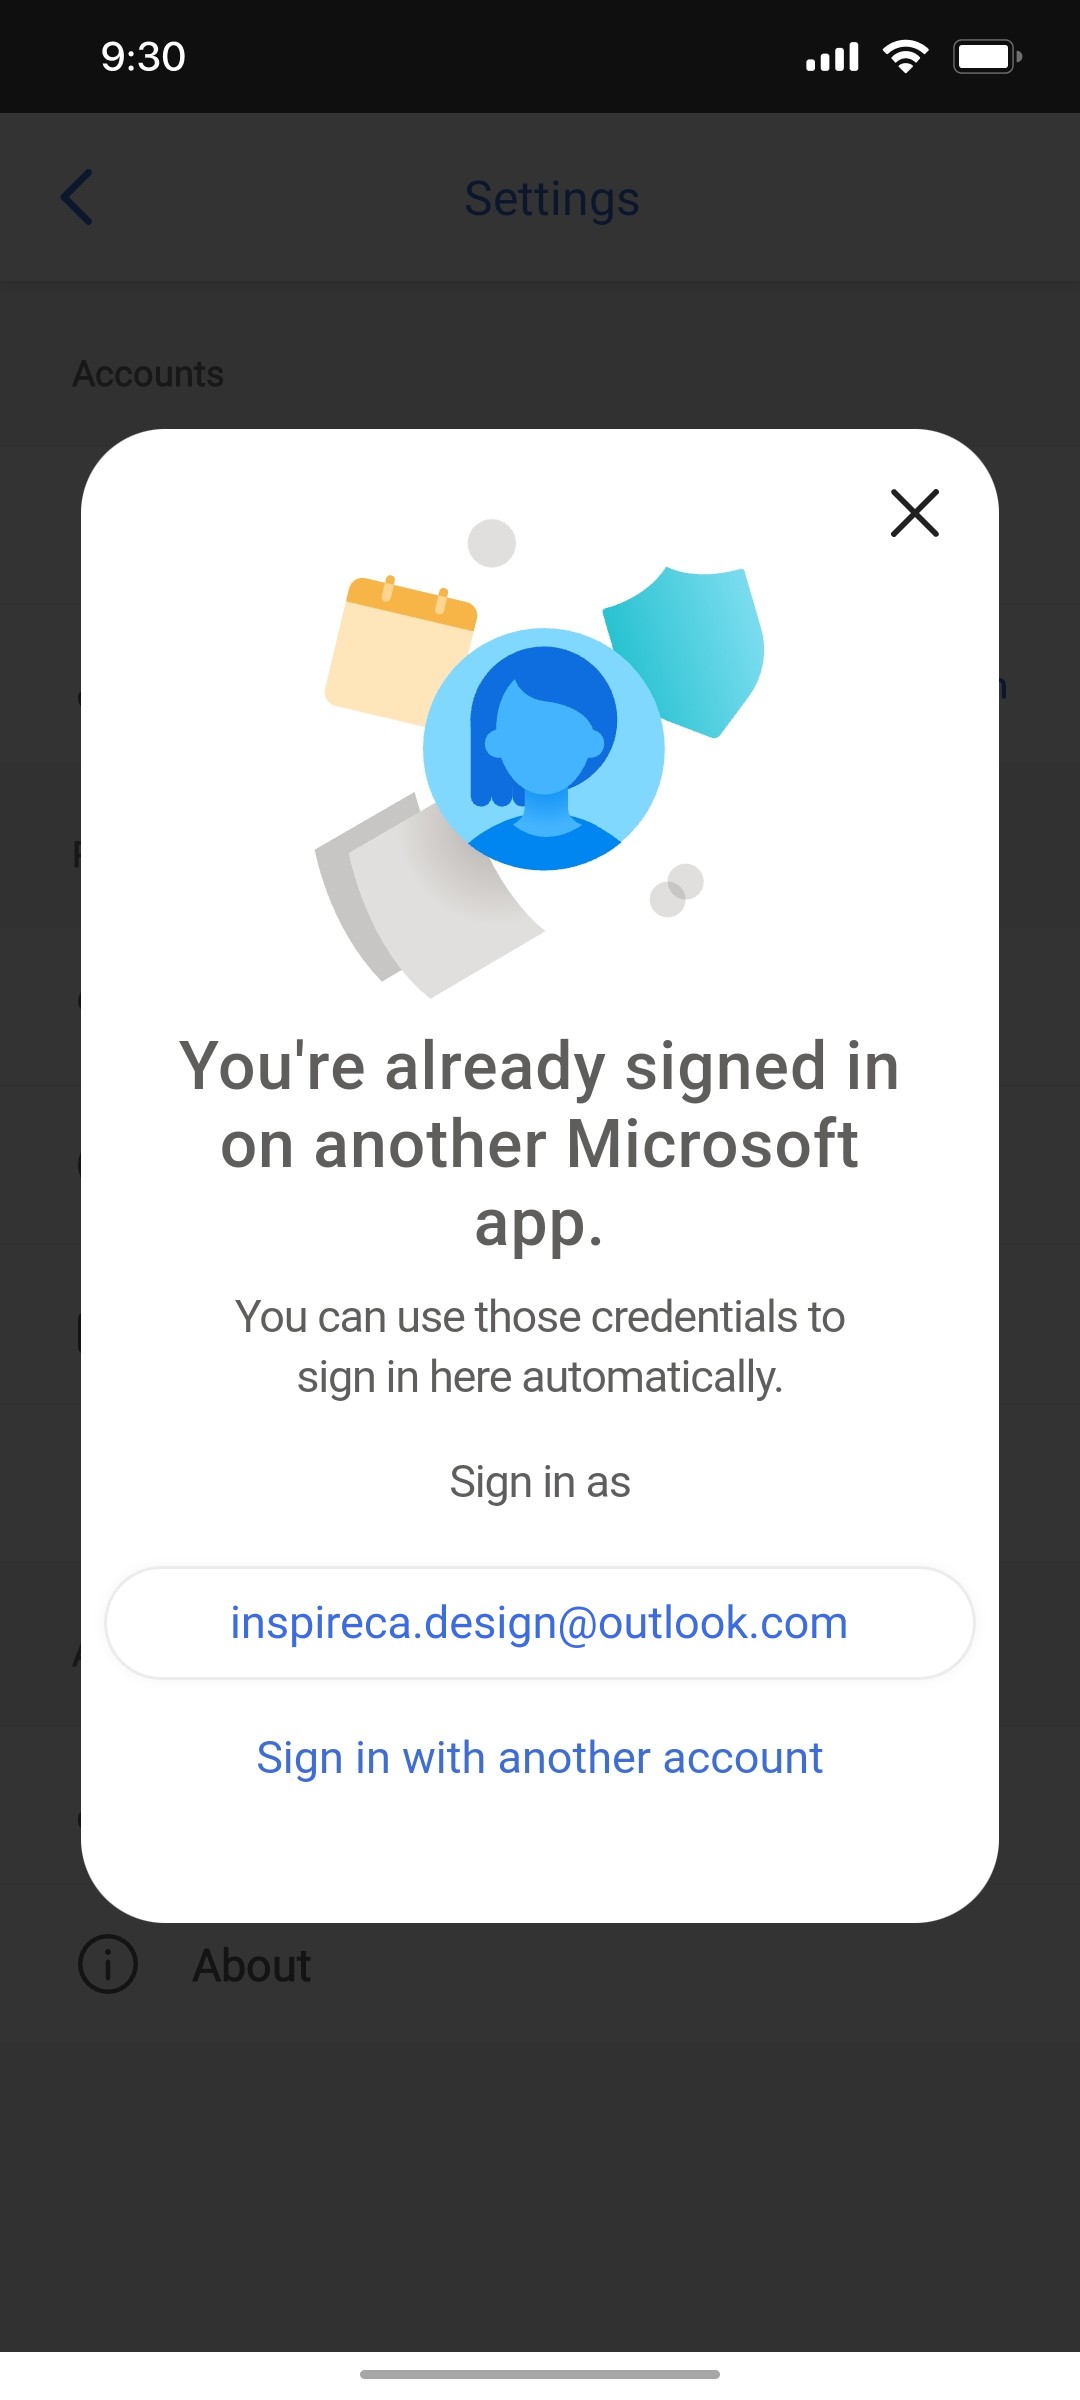Image resolution: width=1080 pixels, height=2400 pixels.
Task: Close the already-signed-in dialog
Action: click(x=915, y=514)
